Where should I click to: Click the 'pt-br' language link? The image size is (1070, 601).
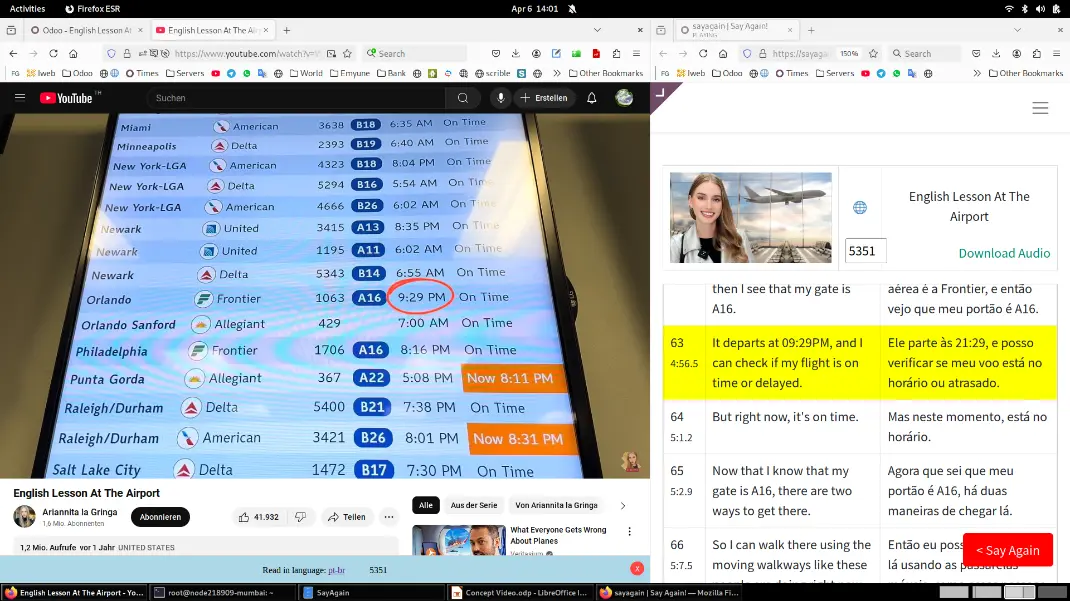(x=336, y=570)
